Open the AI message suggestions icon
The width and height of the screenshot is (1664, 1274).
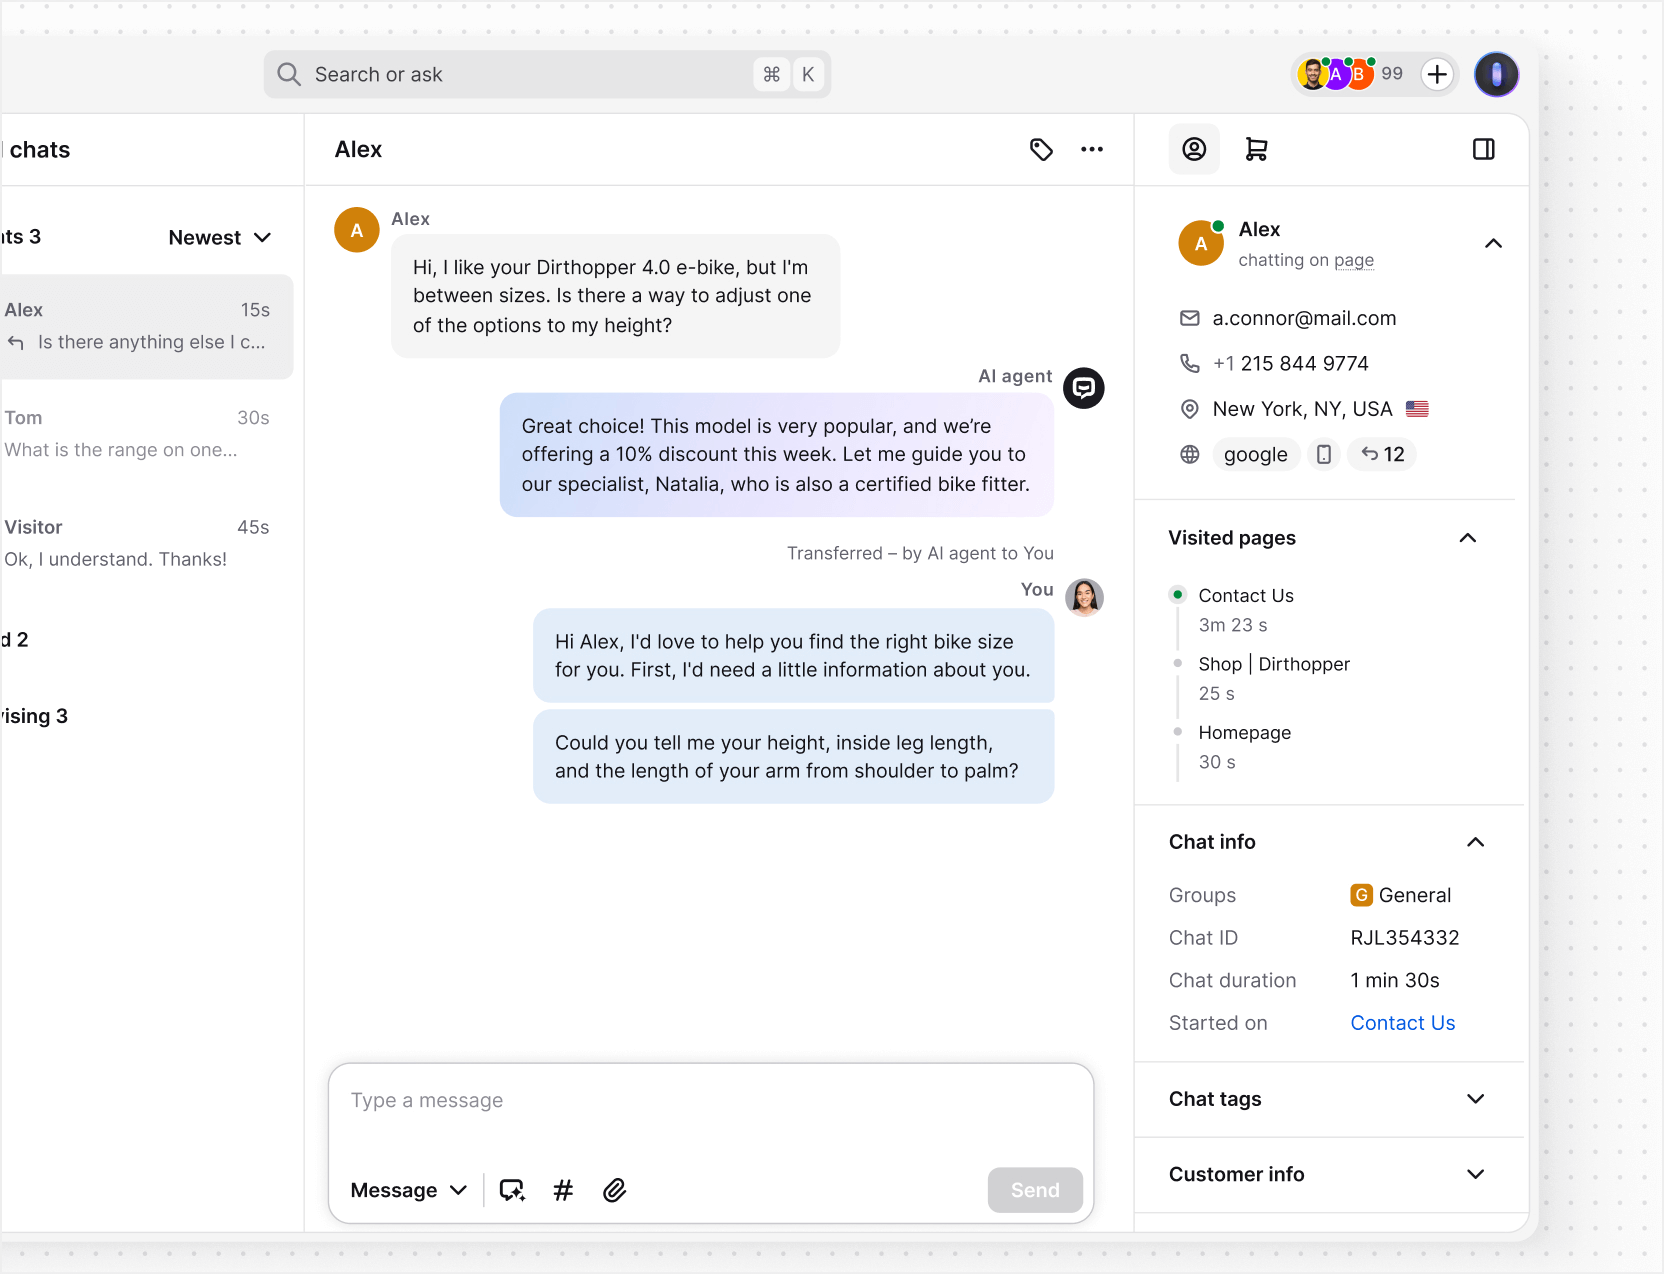click(x=512, y=1190)
